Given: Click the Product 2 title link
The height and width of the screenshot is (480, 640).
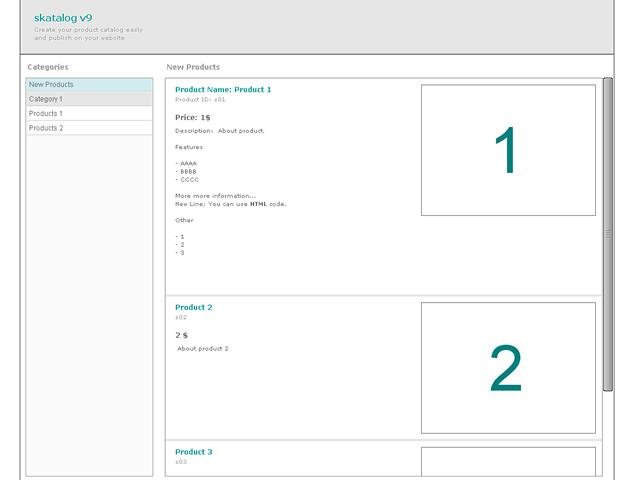Looking at the screenshot, I should pos(193,307).
